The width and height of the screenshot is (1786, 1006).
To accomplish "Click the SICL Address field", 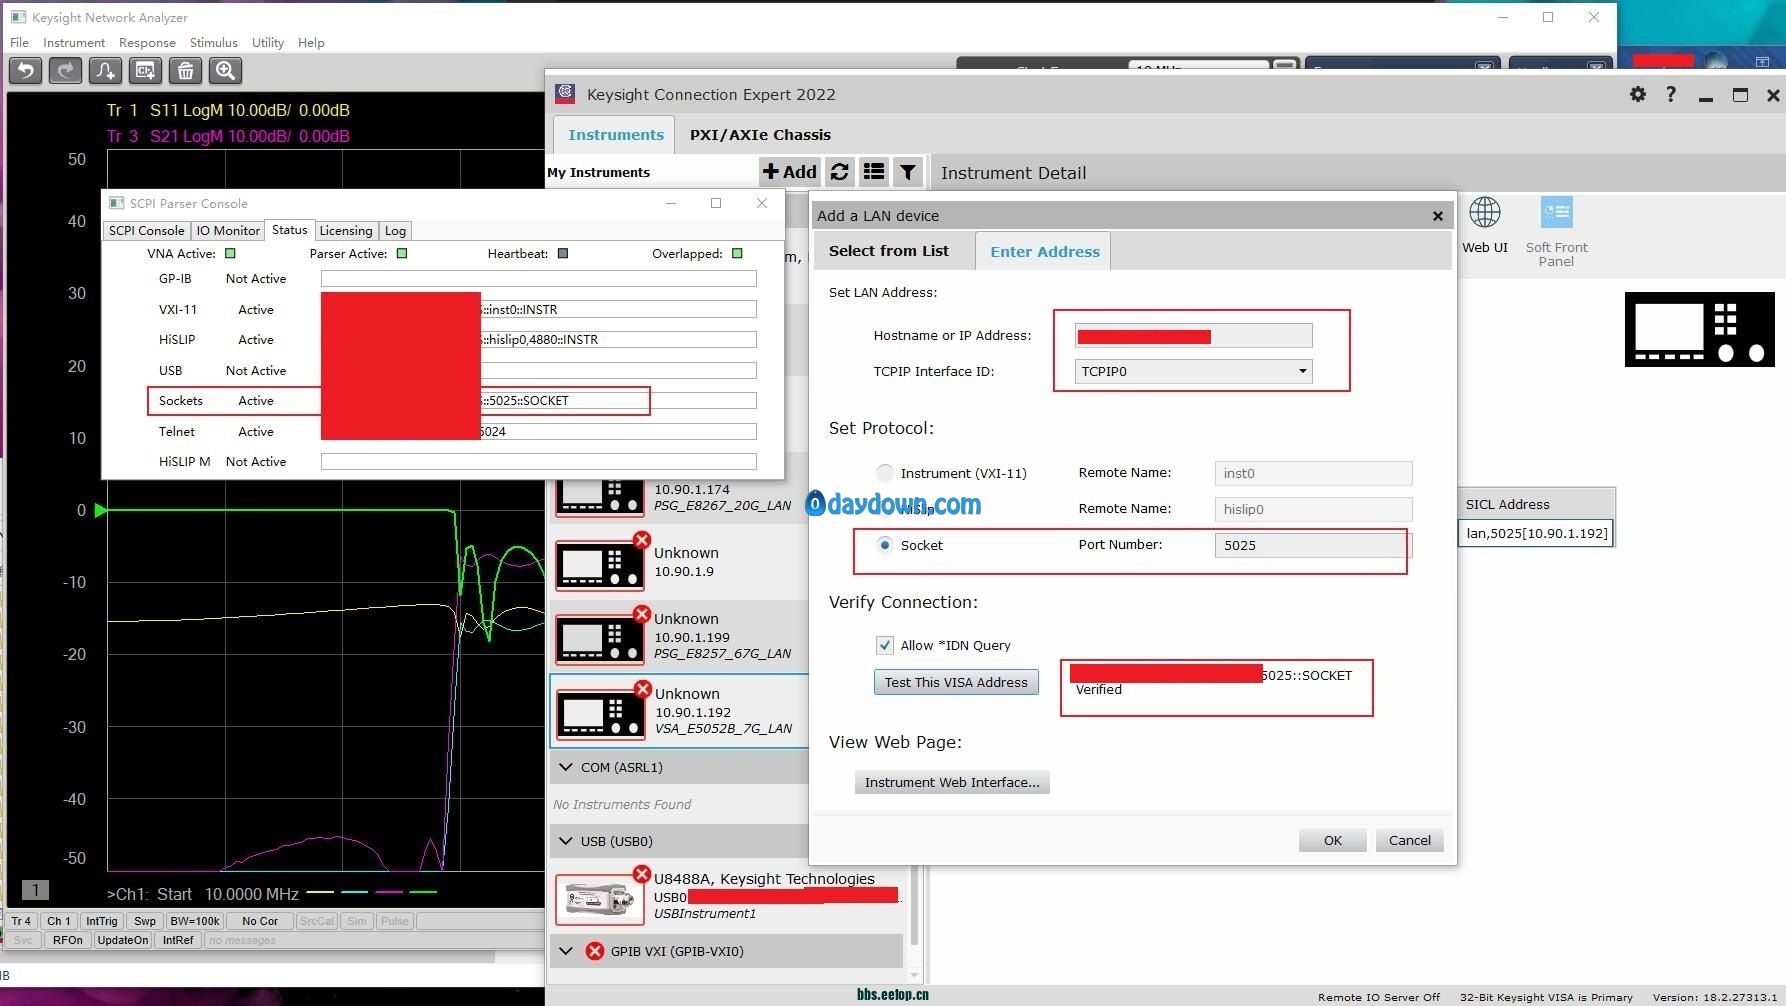I will (x=1536, y=533).
